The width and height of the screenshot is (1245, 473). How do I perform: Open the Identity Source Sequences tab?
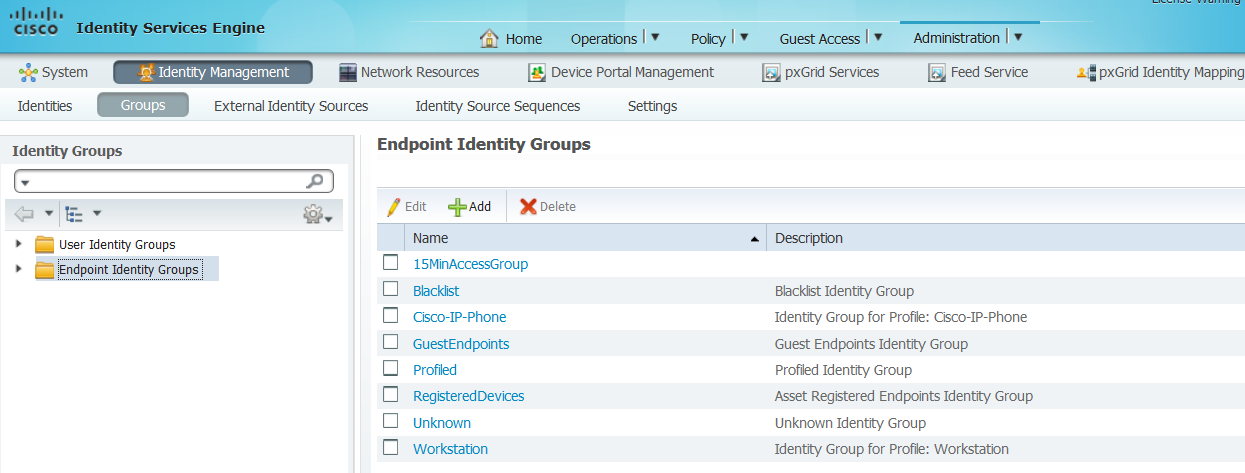pyautogui.click(x=498, y=105)
